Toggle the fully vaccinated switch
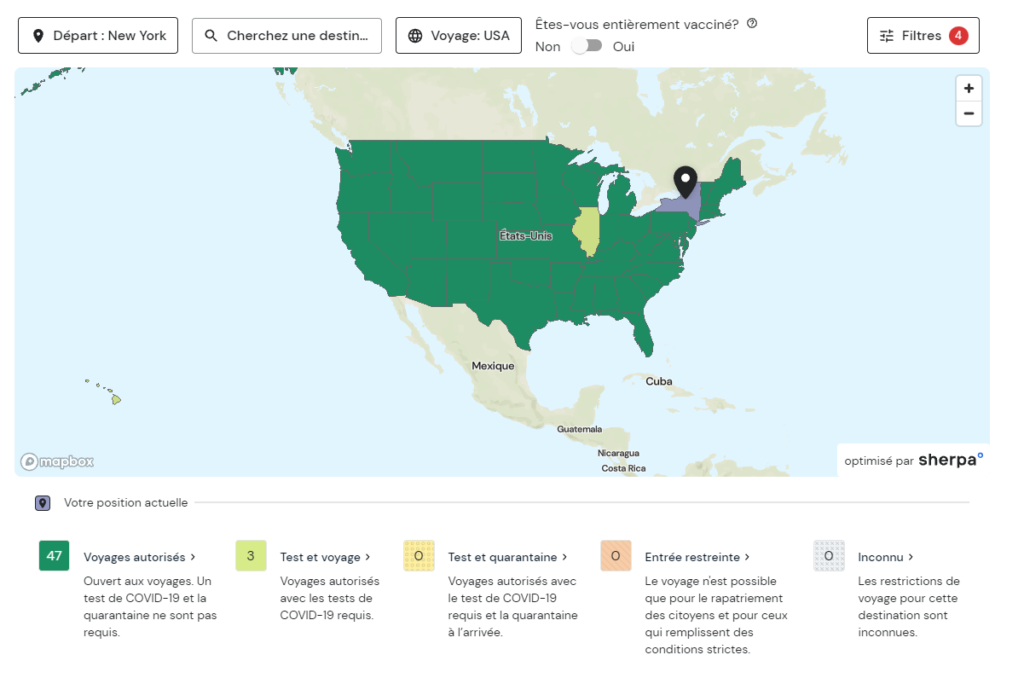This screenshot has width=1024, height=684. [587, 46]
